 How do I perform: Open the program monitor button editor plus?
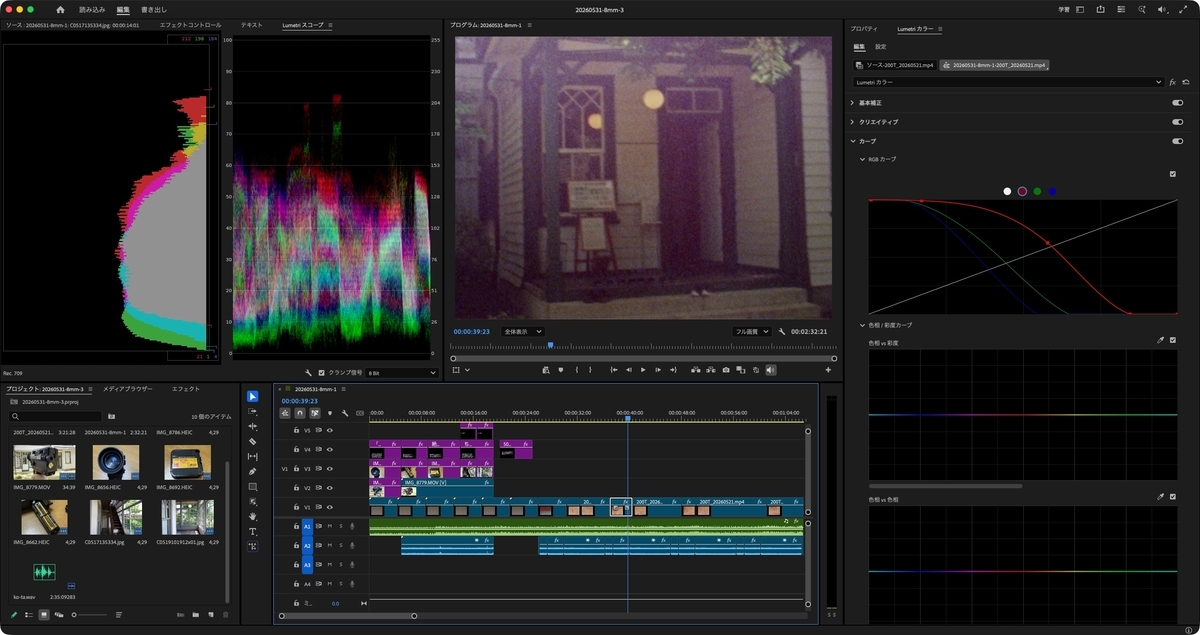click(x=828, y=369)
